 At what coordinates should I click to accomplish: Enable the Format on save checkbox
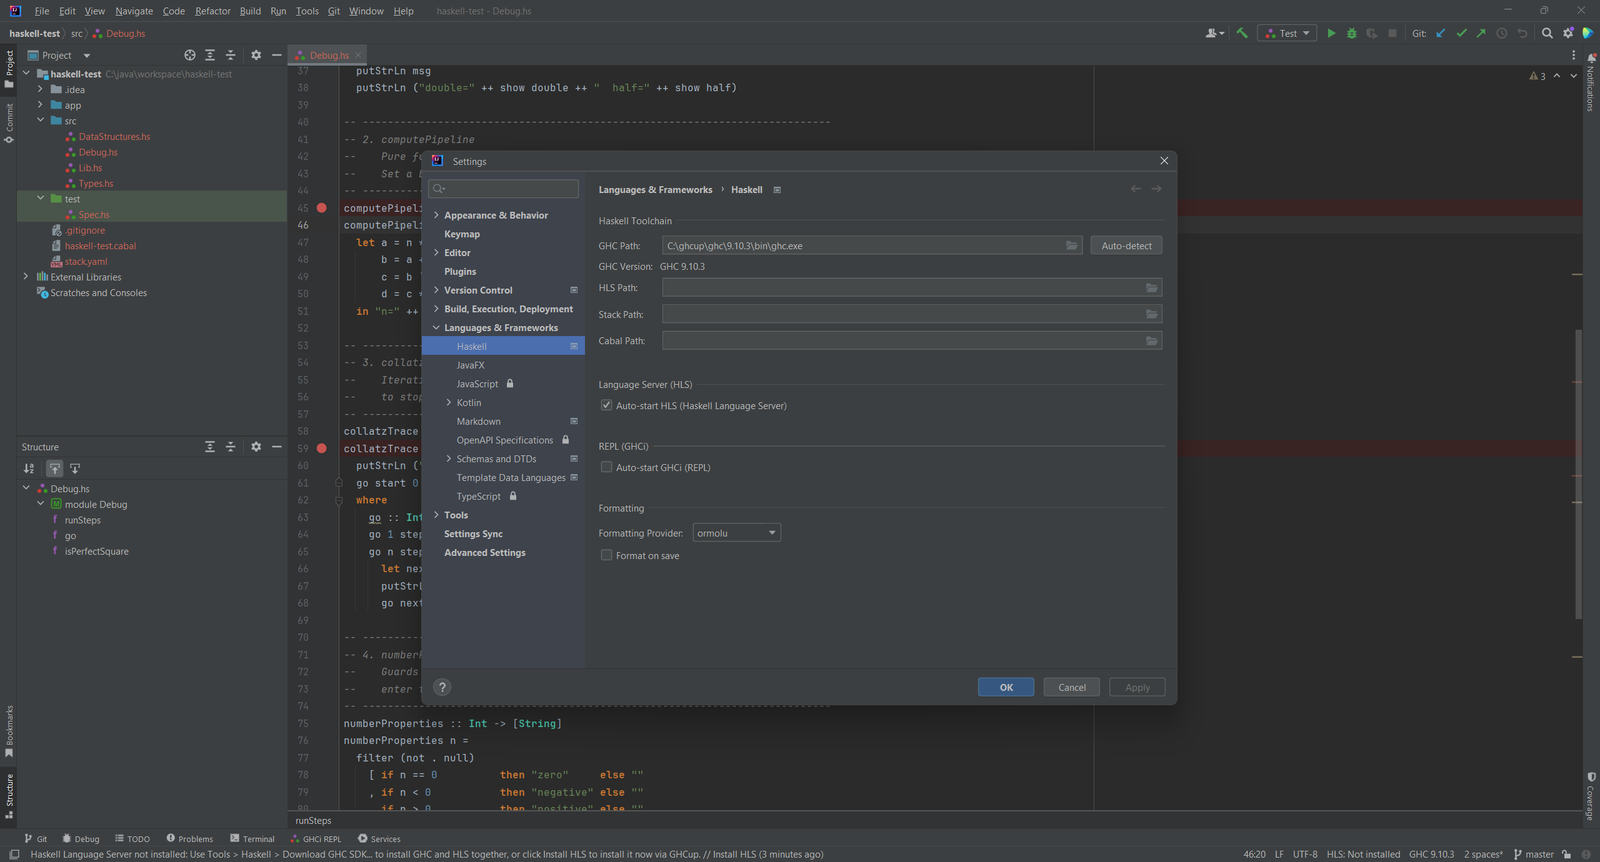coord(606,555)
